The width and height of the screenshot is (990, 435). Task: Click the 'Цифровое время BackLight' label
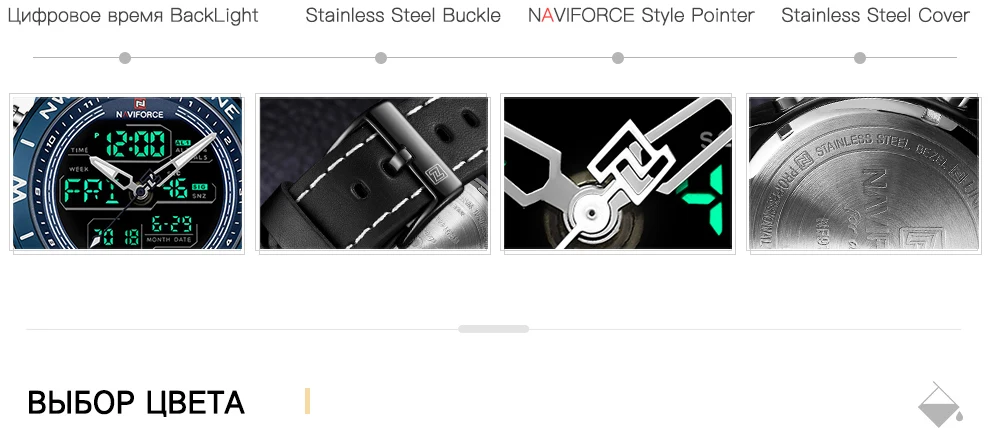(x=133, y=15)
